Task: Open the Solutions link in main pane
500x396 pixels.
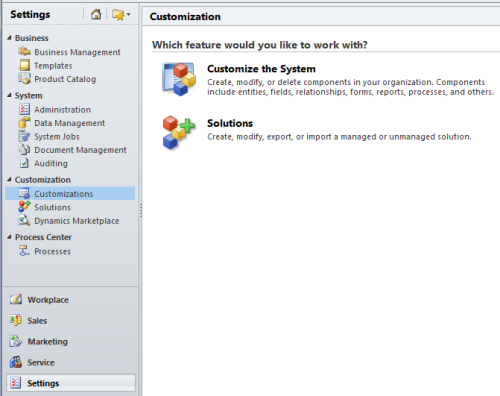Action: 230,123
